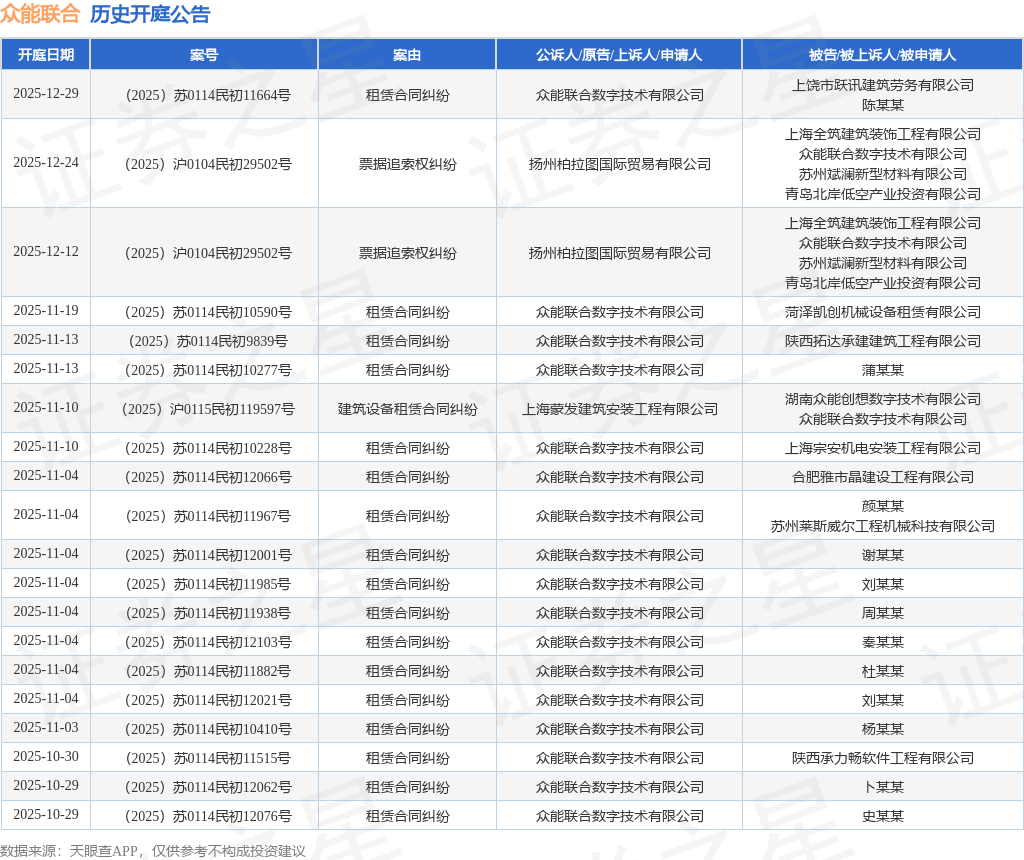Select the 案由 column header
1024x860 pixels.
click(407, 55)
